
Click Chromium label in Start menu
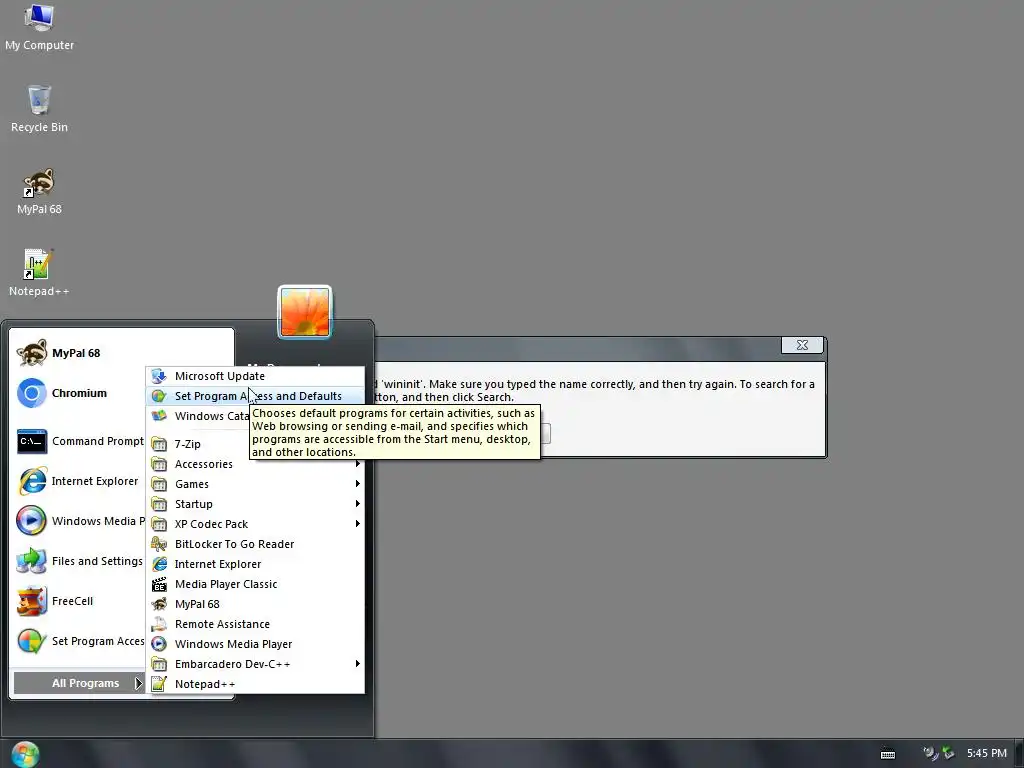pos(79,393)
